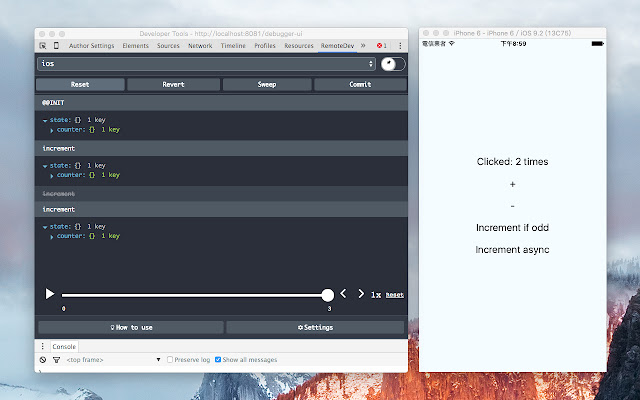Uncheck Show all messages checkbox
This screenshot has width=640, height=400.
218,360
